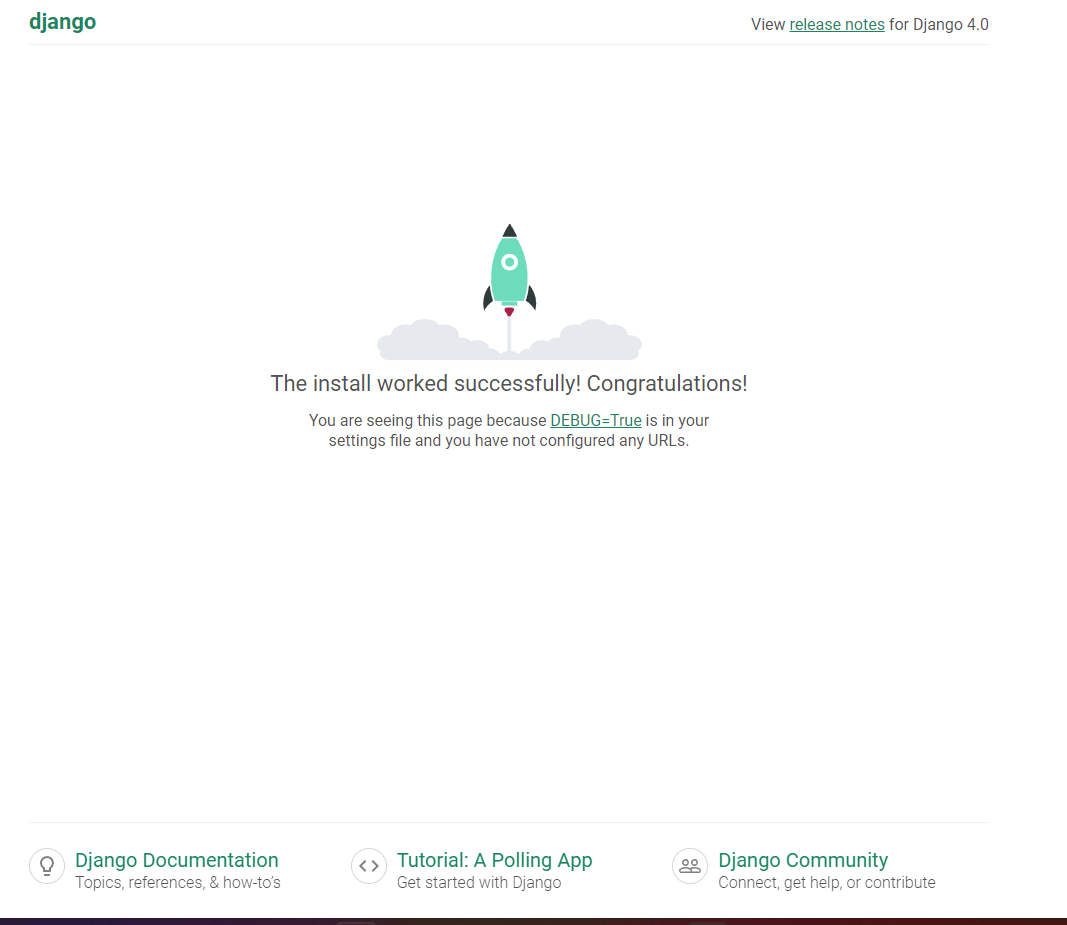Click the people community icon
The width and height of the screenshot is (1067, 925).
tap(690, 866)
